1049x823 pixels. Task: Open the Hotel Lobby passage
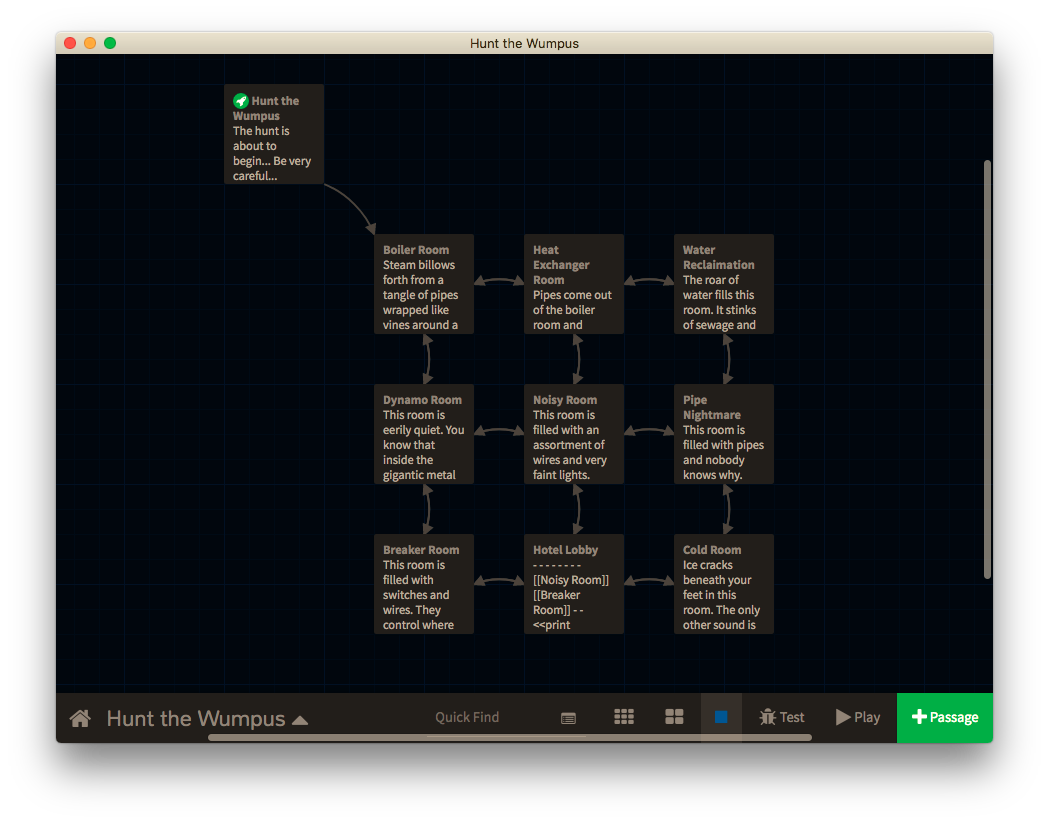[x=573, y=584]
